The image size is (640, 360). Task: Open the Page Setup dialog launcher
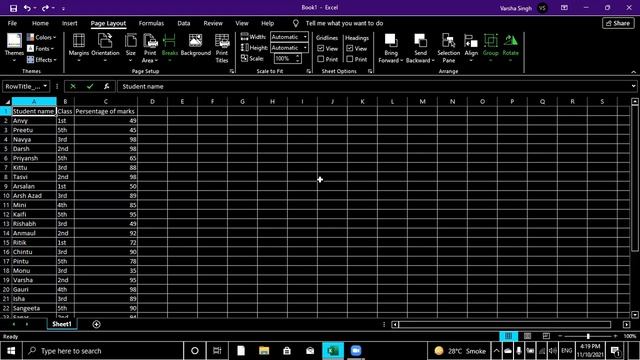232,71
